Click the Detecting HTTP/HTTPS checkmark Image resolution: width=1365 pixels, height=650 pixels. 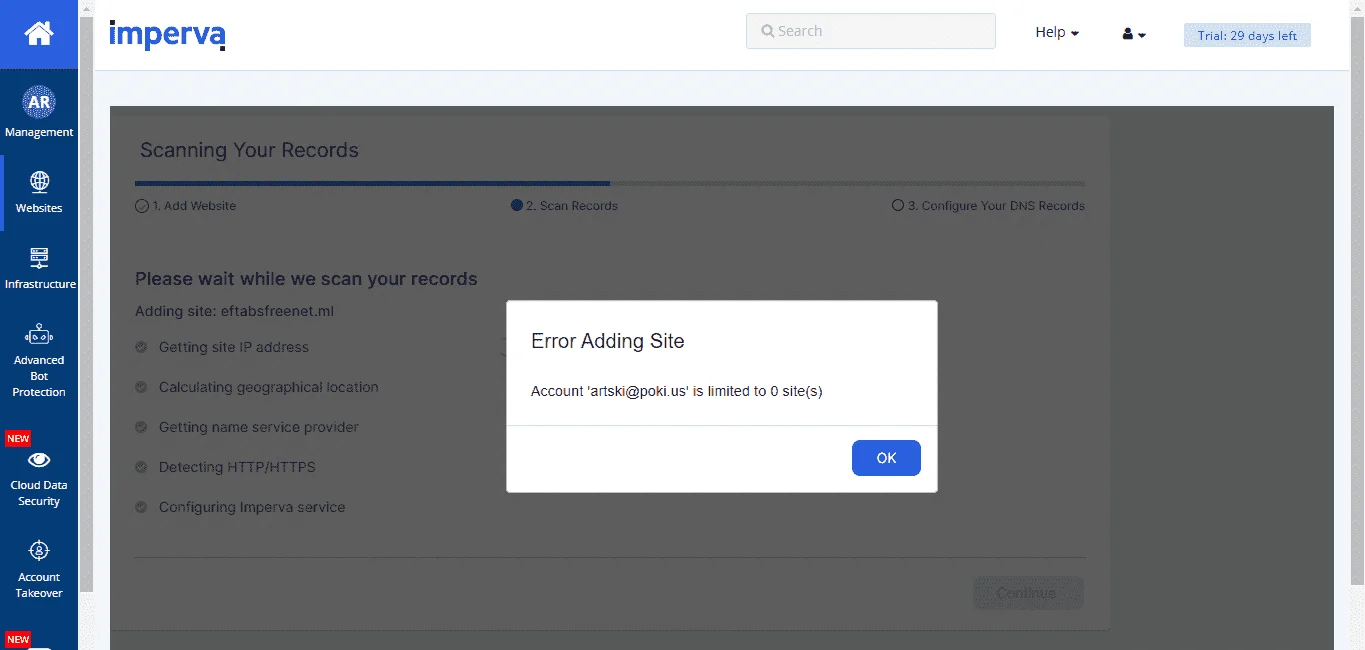tap(141, 467)
